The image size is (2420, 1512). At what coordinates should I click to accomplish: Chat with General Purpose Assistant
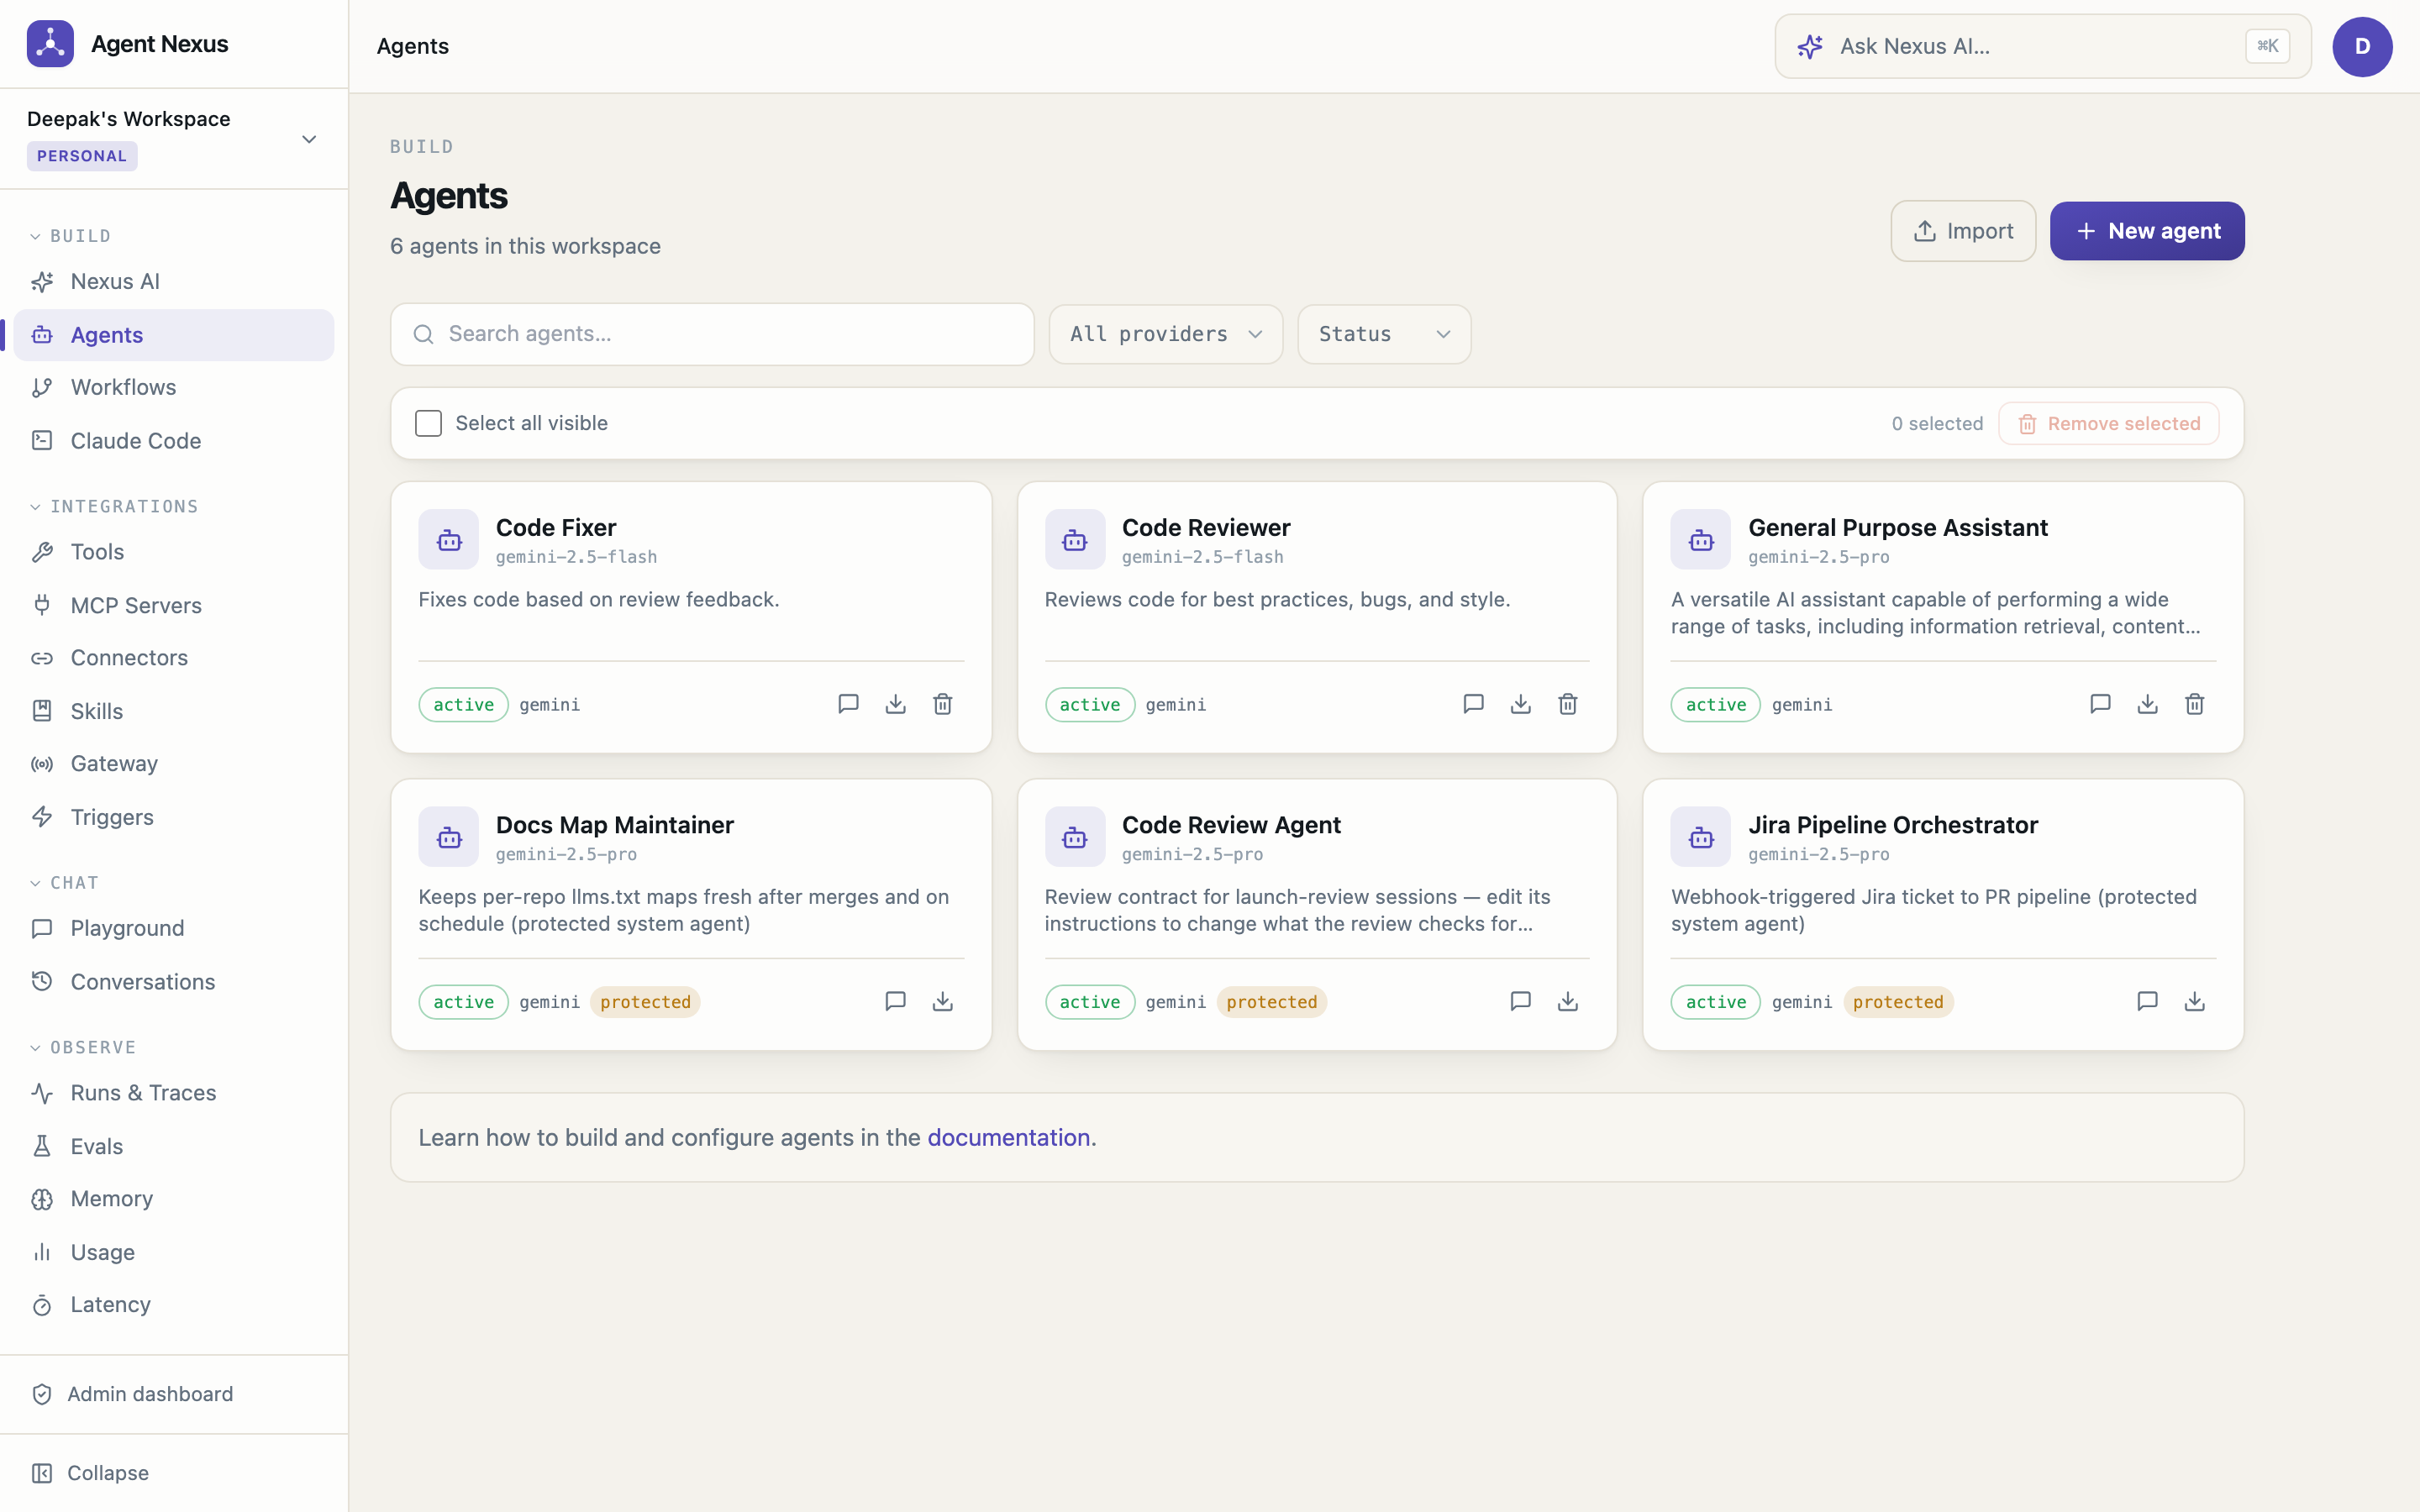2100,704
